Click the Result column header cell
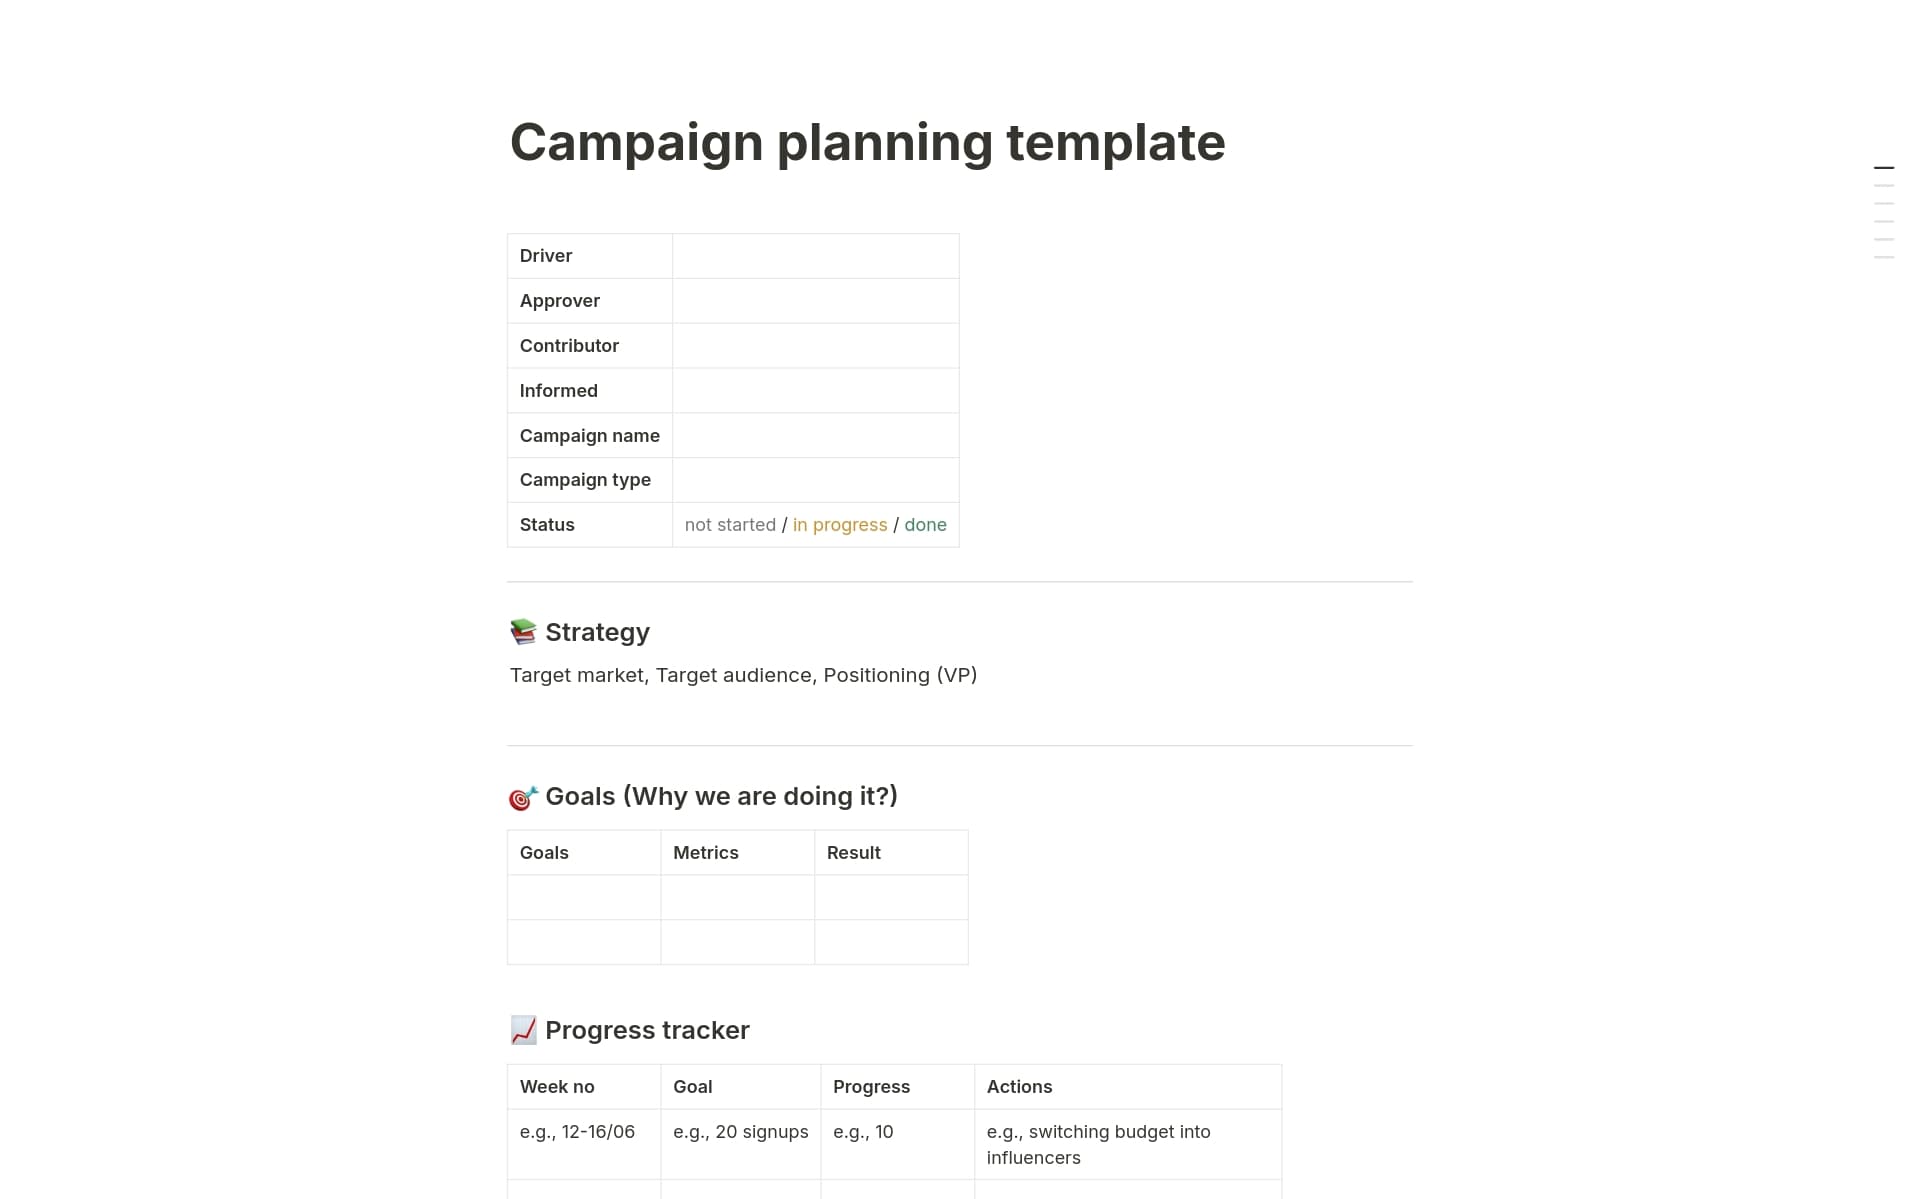Screen dimensions: 1920x1199 pos(891,853)
